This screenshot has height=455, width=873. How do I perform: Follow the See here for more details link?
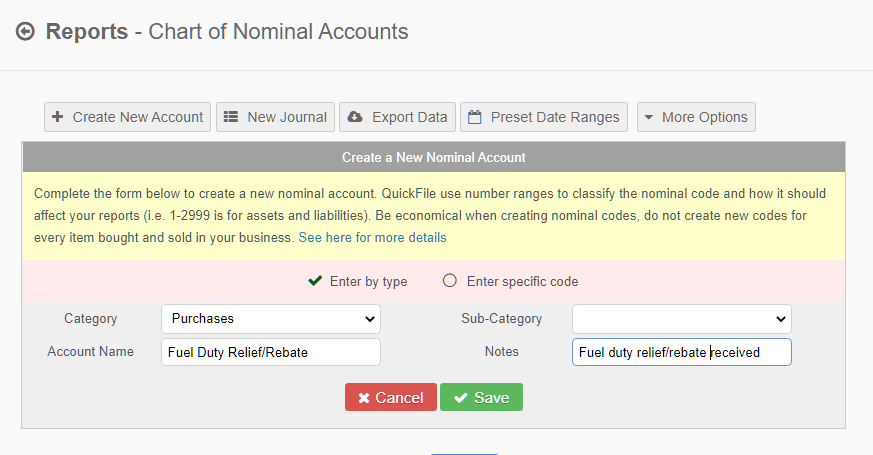372,238
